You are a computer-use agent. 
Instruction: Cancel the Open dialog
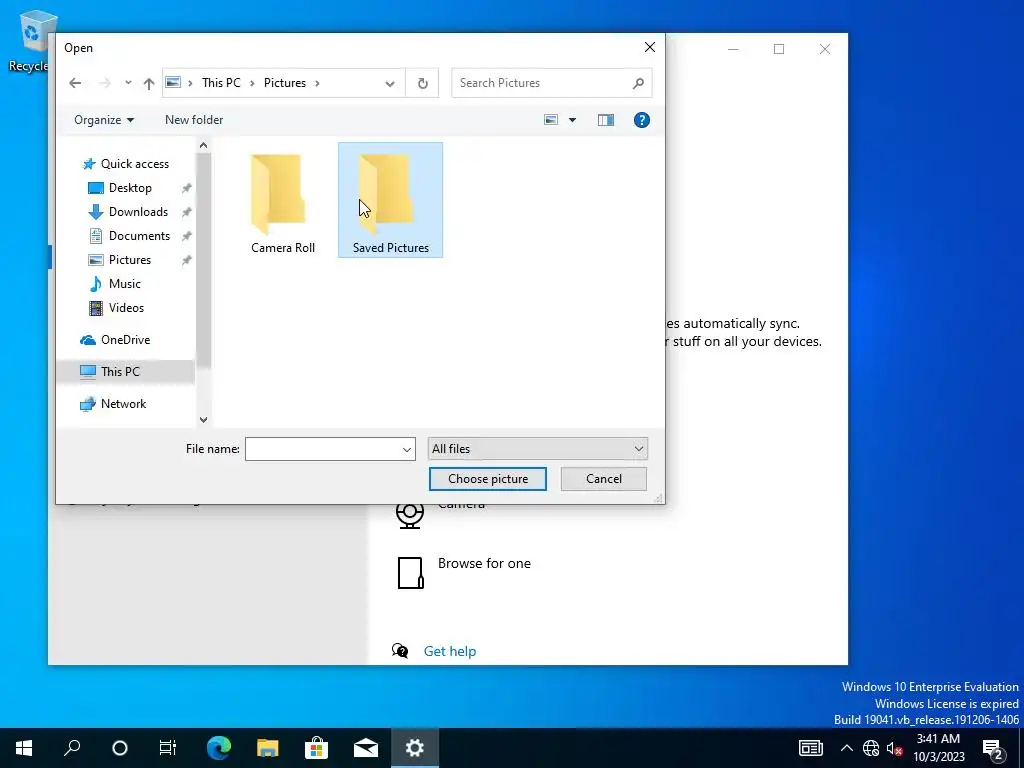(x=603, y=479)
